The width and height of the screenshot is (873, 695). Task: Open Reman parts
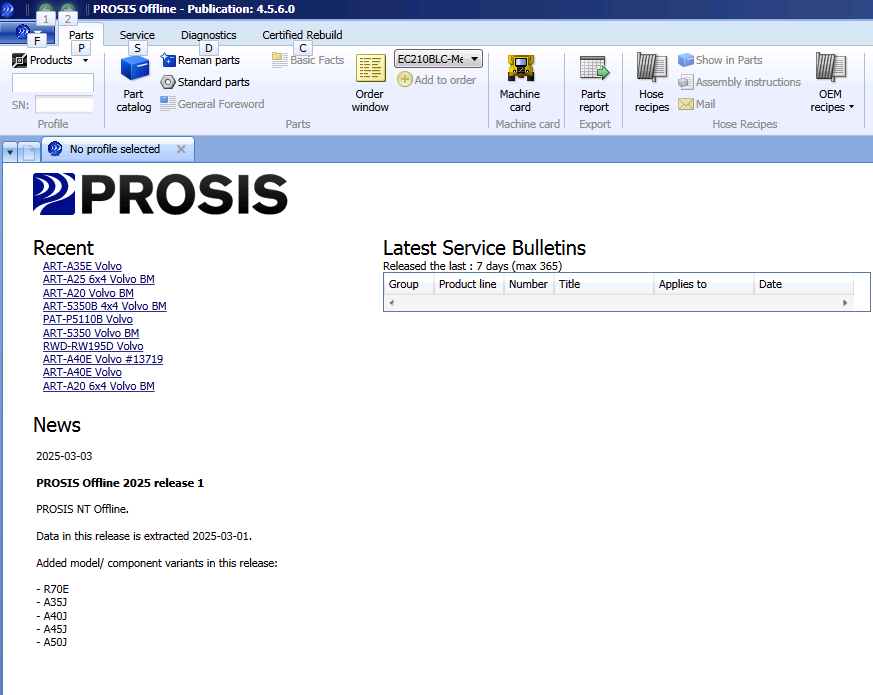tap(200, 60)
